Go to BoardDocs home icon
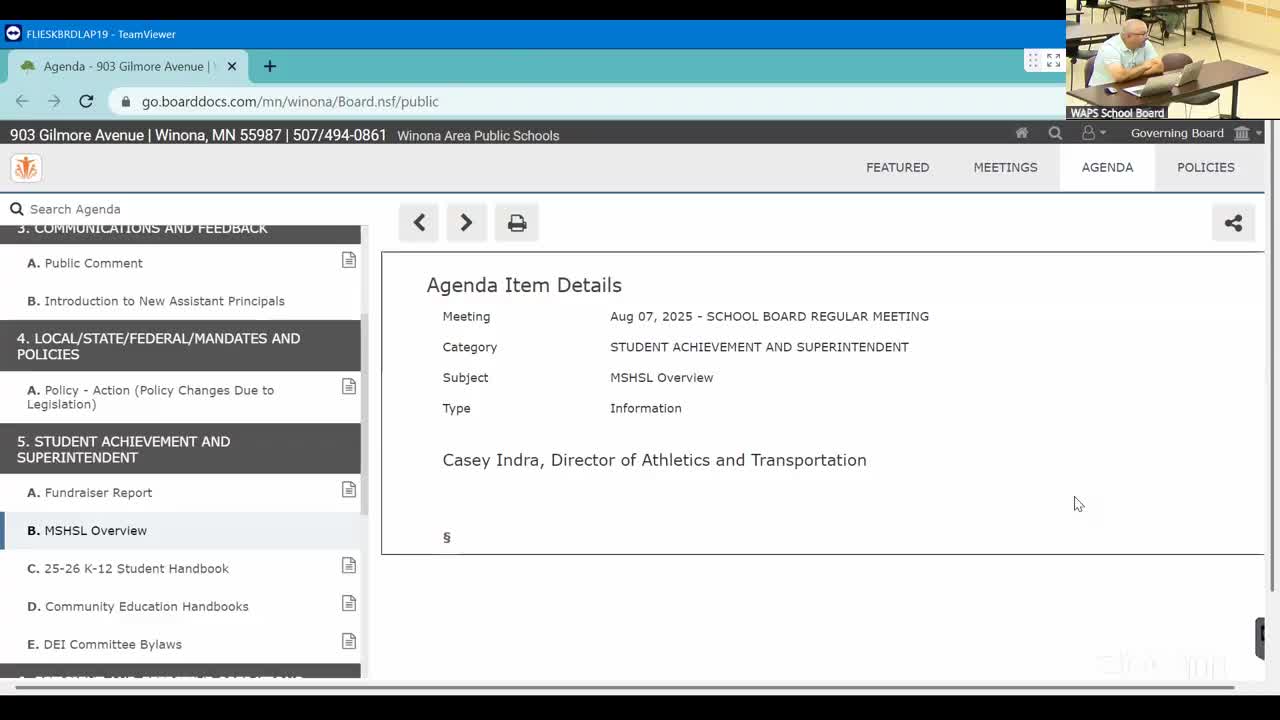 click(x=1021, y=133)
